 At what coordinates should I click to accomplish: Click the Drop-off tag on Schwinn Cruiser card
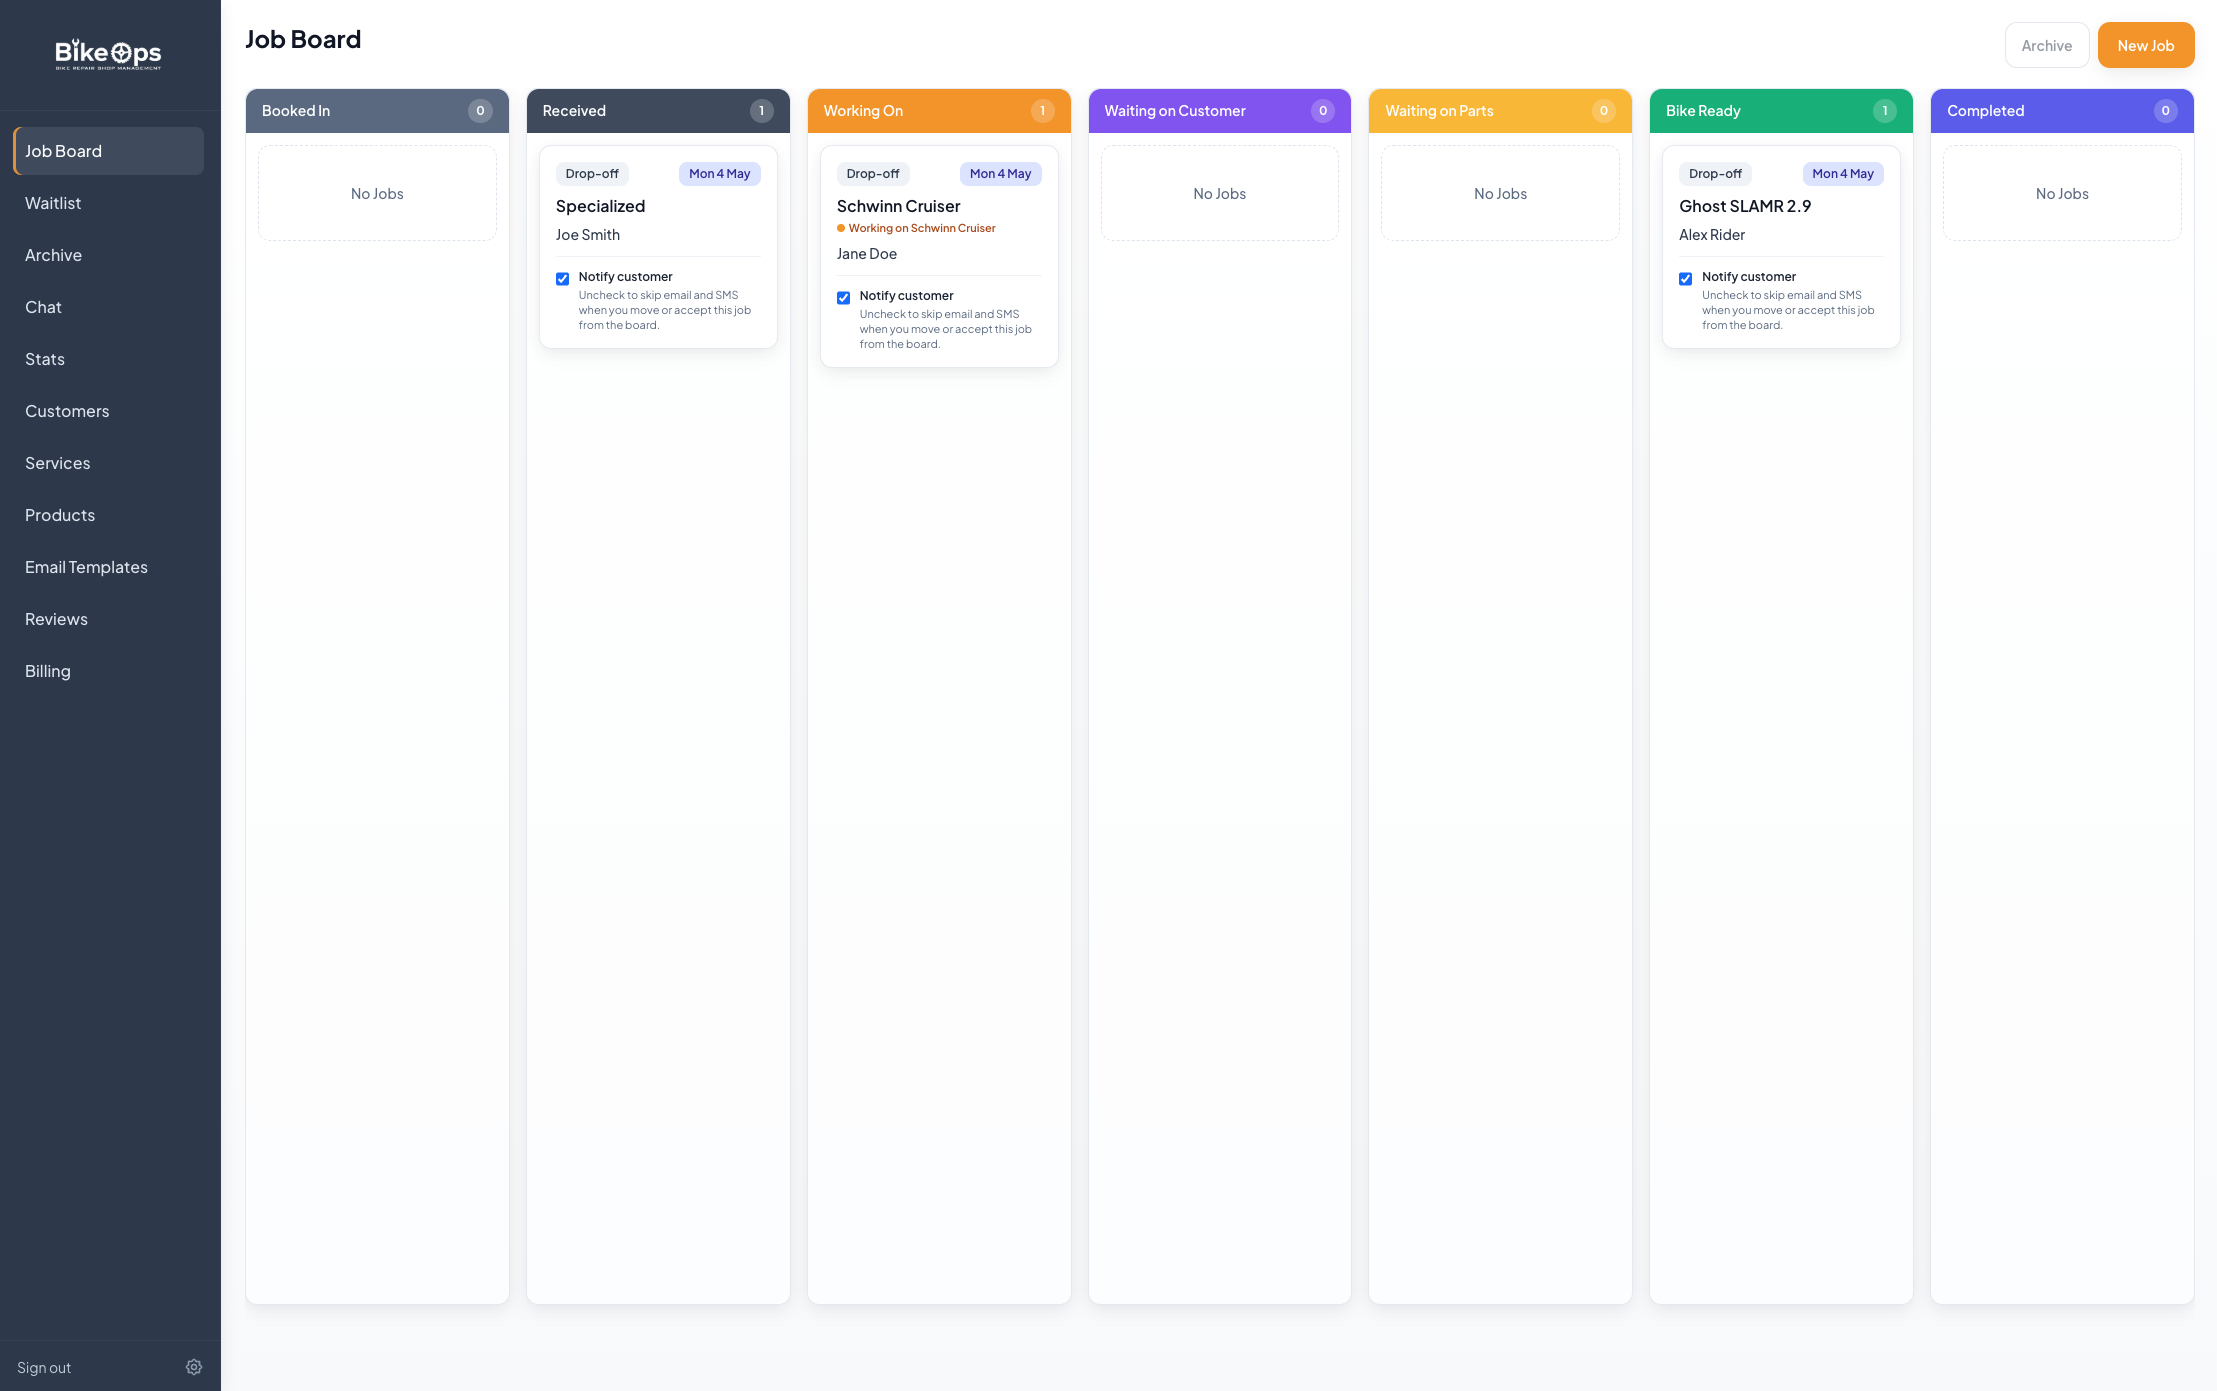tap(873, 174)
